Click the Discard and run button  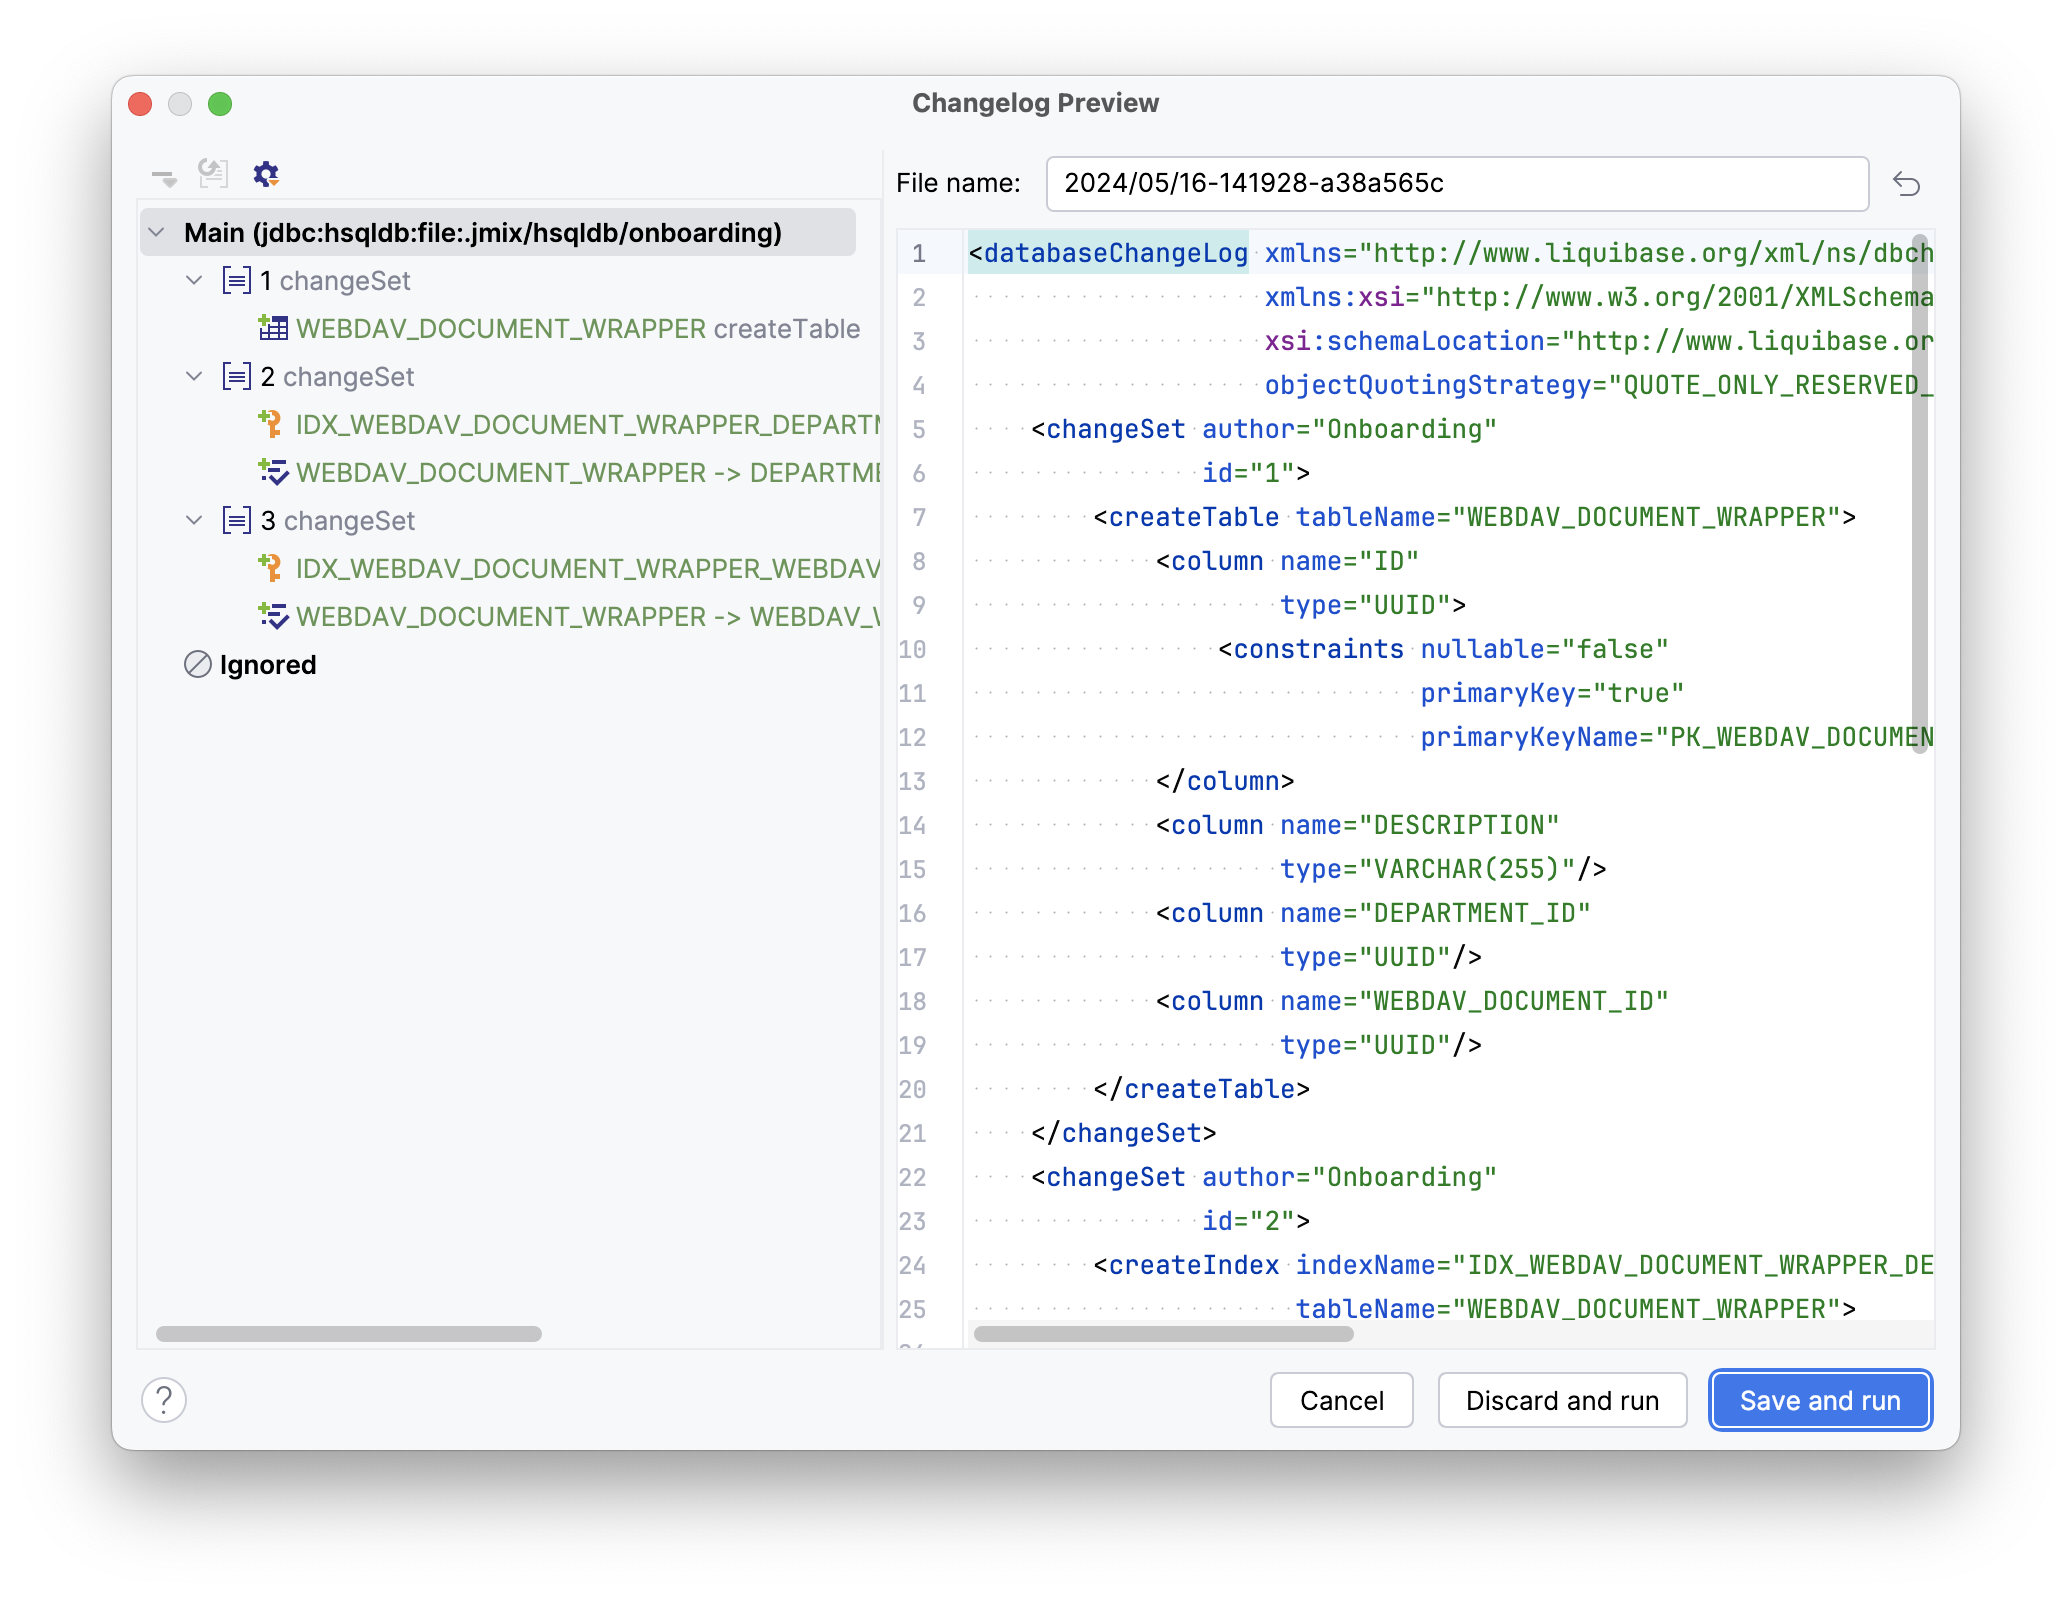[x=1561, y=1400]
